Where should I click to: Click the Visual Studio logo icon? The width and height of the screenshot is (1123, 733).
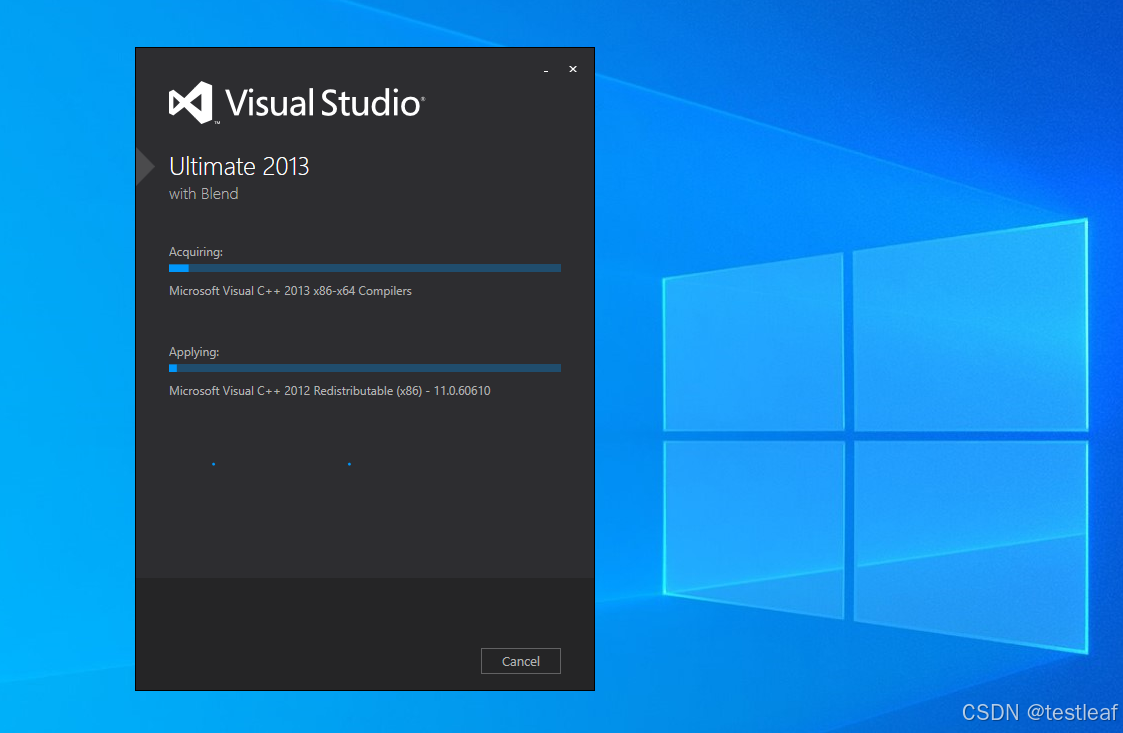190,100
